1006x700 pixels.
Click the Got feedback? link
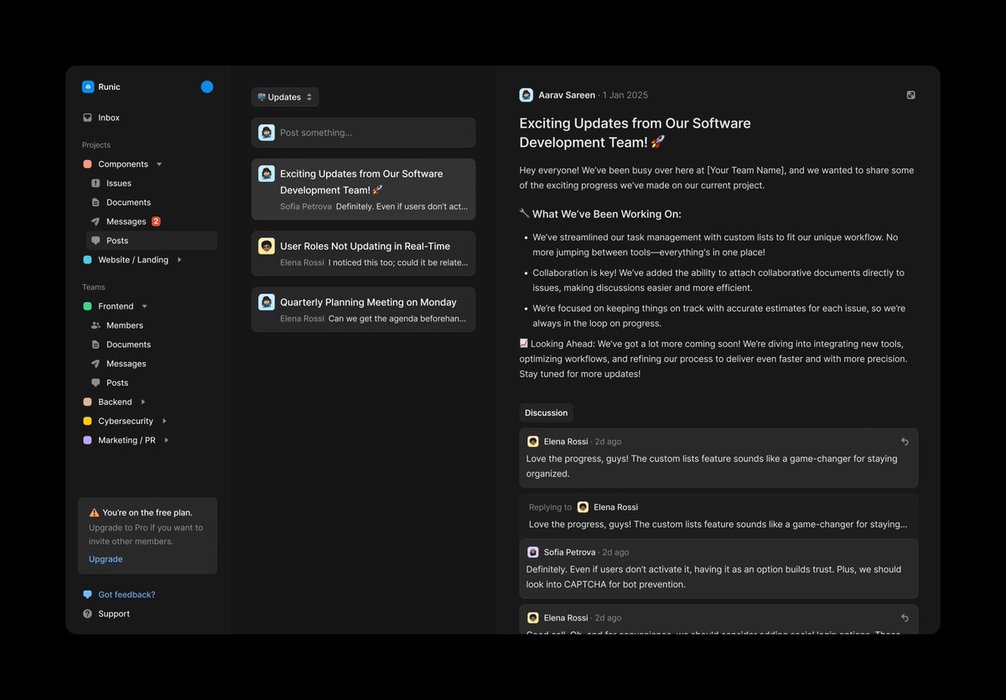click(126, 594)
